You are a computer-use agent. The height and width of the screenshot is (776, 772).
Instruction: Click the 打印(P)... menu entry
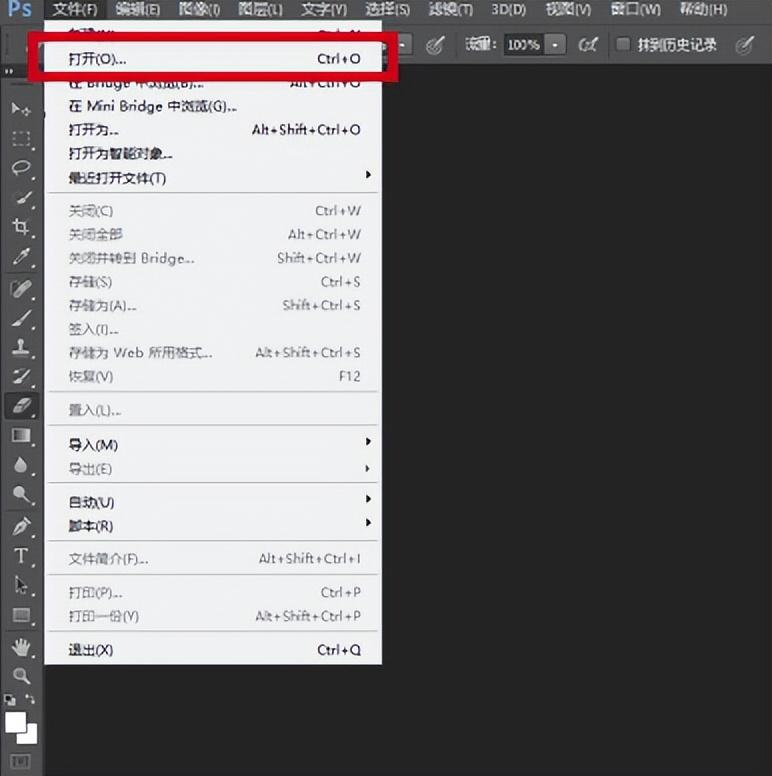tap(213, 592)
